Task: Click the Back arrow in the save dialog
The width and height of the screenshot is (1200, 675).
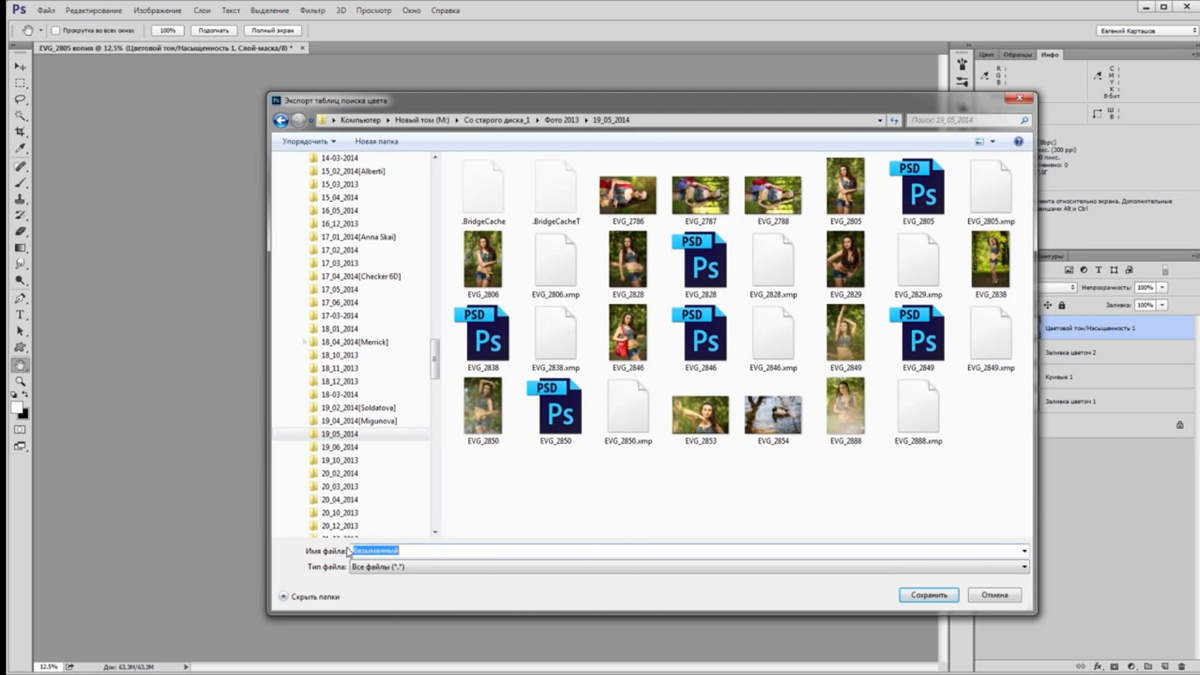Action: tap(281, 120)
